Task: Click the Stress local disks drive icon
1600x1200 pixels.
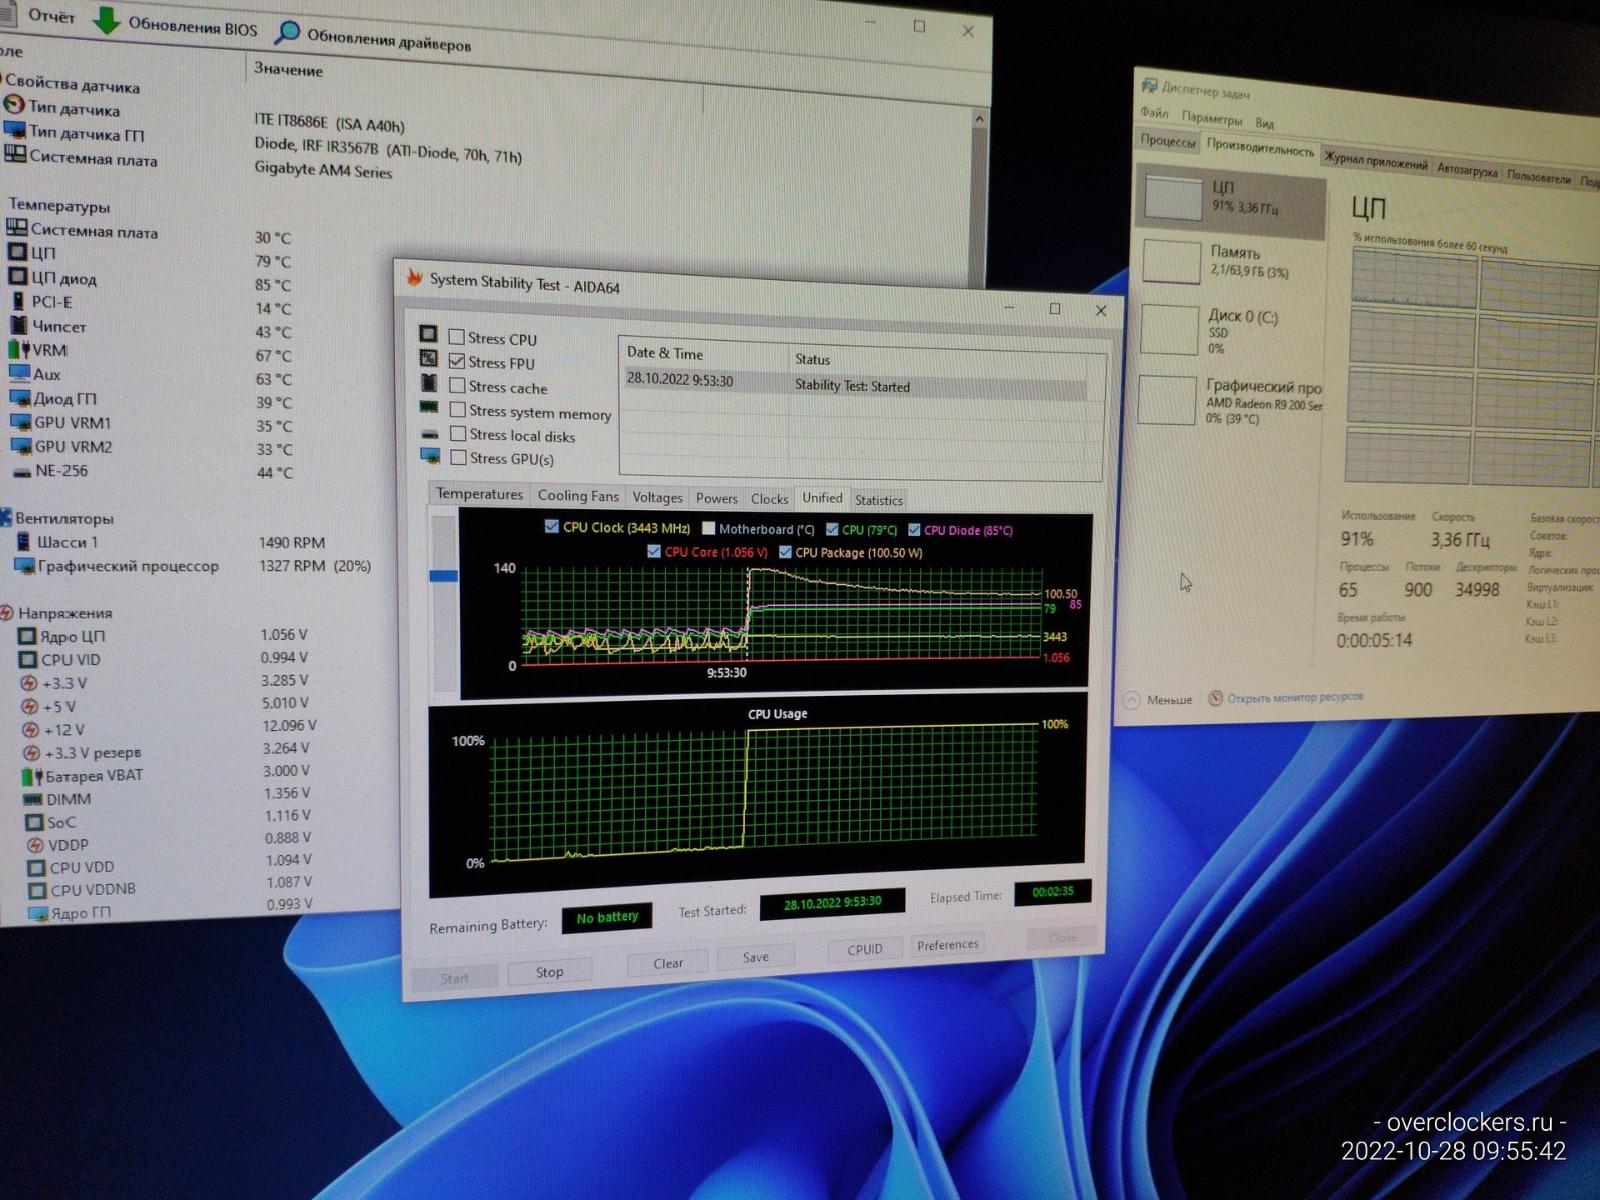Action: pos(430,434)
